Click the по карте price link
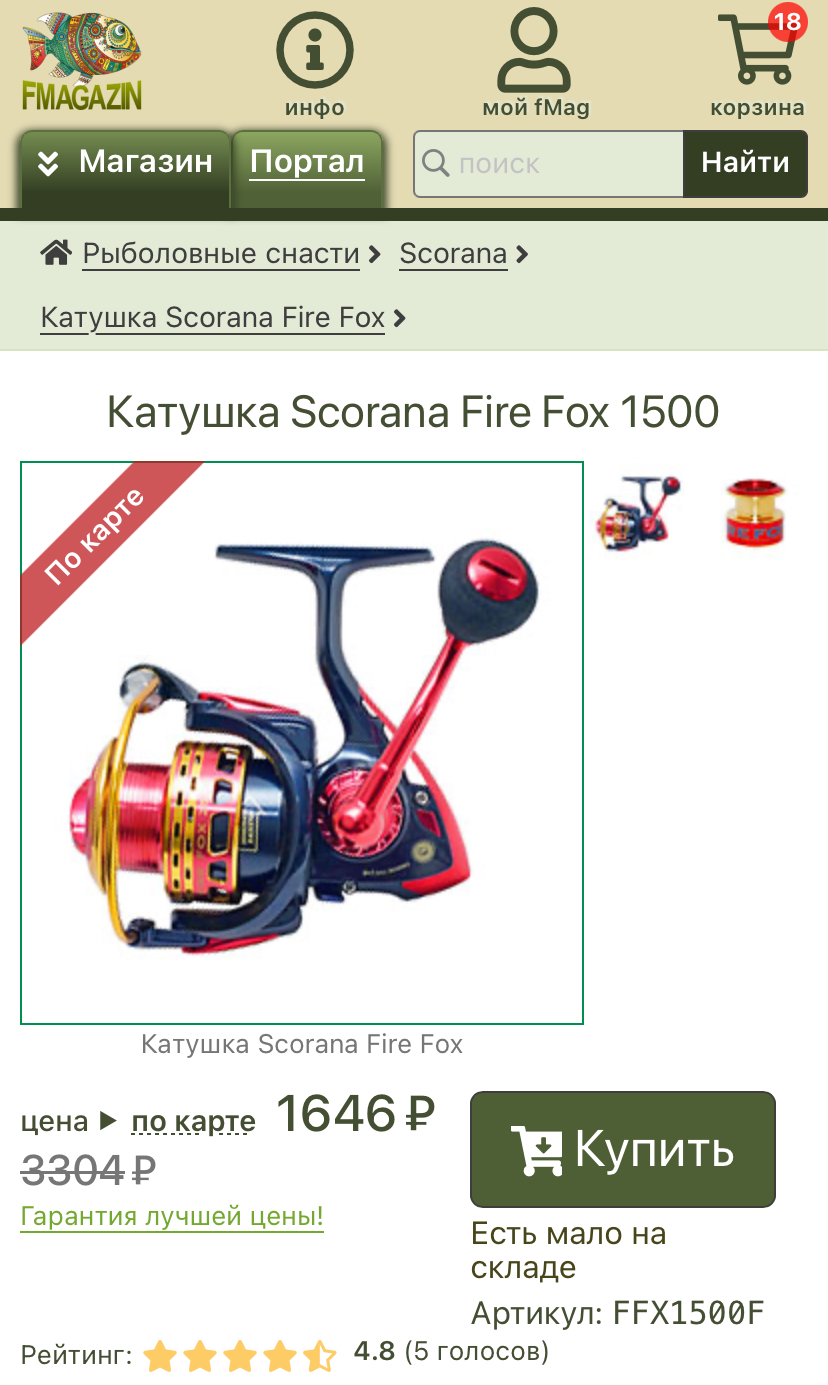This screenshot has width=828, height=1385. 193,1122
